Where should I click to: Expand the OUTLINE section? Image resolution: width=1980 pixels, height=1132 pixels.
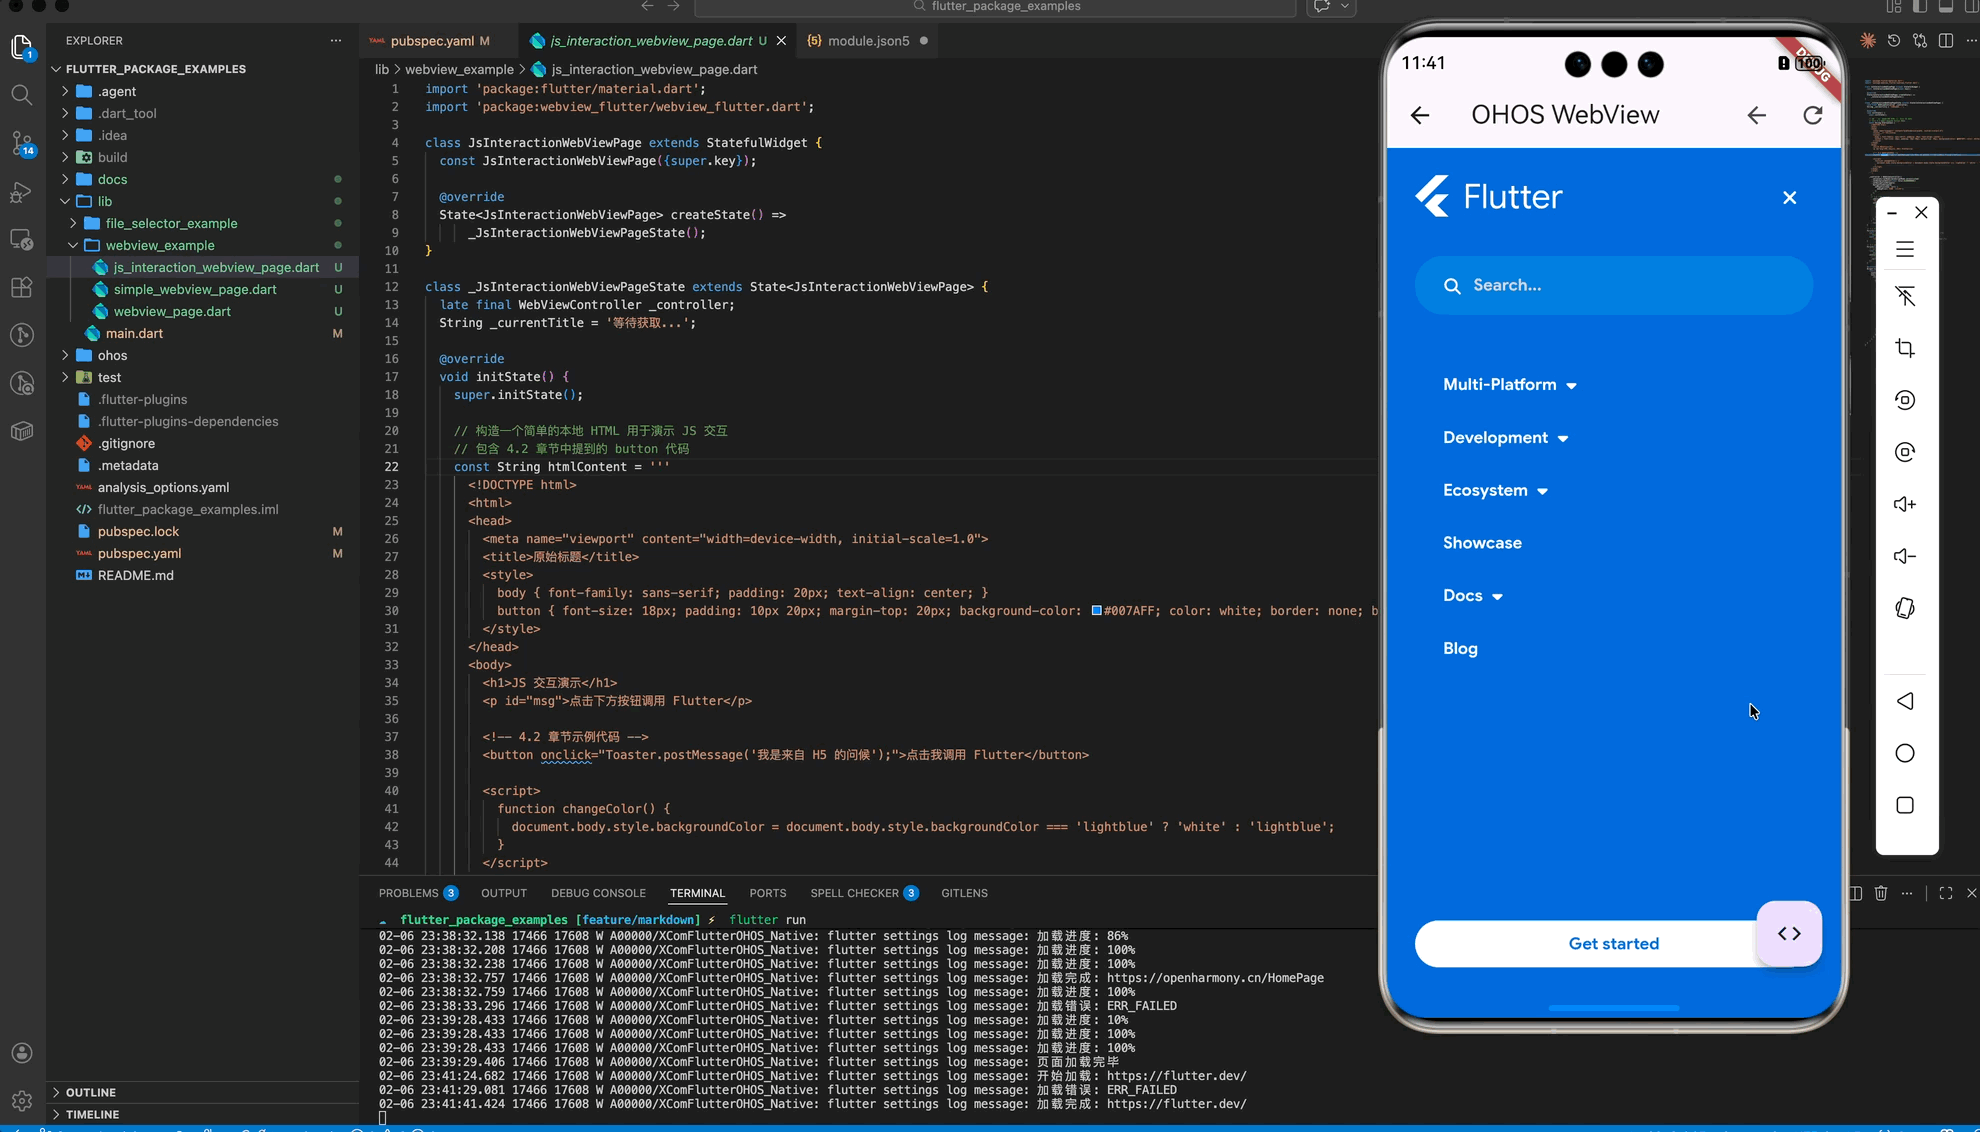90,1092
